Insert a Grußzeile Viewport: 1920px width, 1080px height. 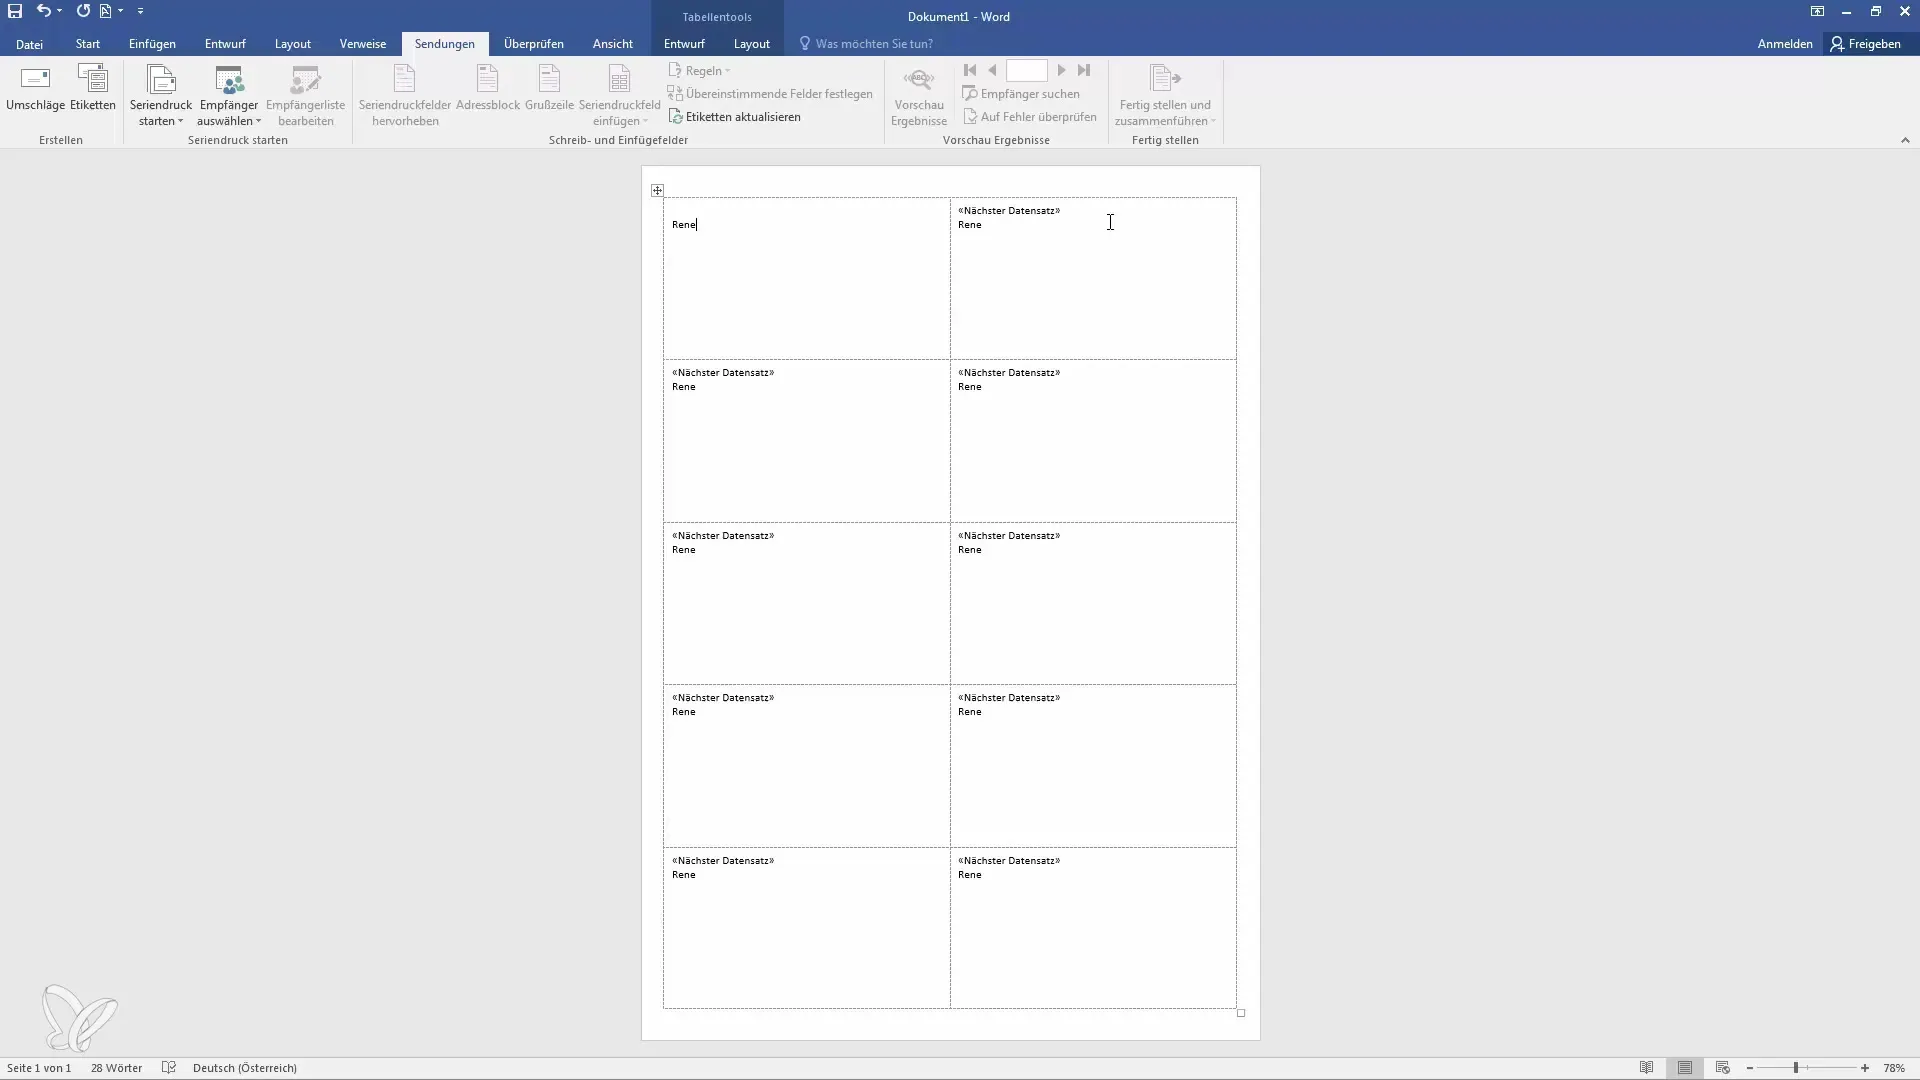coord(549,88)
